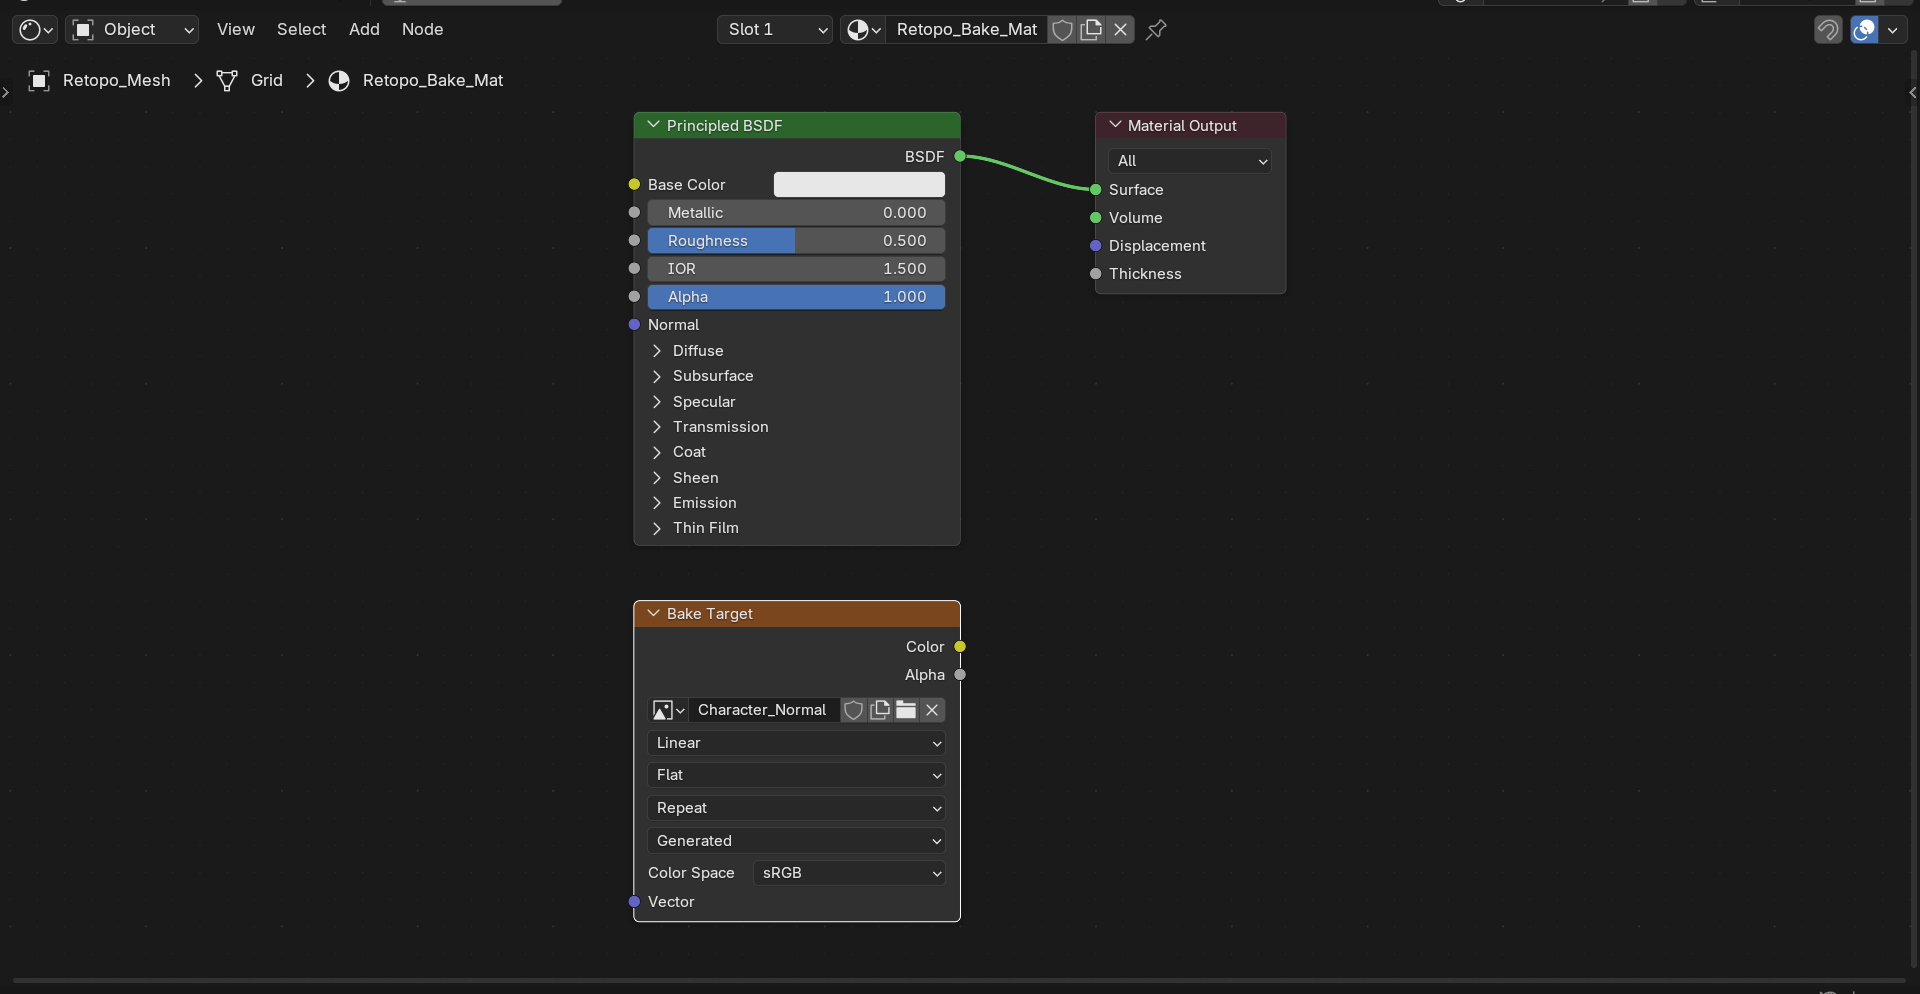Duplicate the Character_Normal image
The width and height of the screenshot is (1920, 994).
pos(880,710)
